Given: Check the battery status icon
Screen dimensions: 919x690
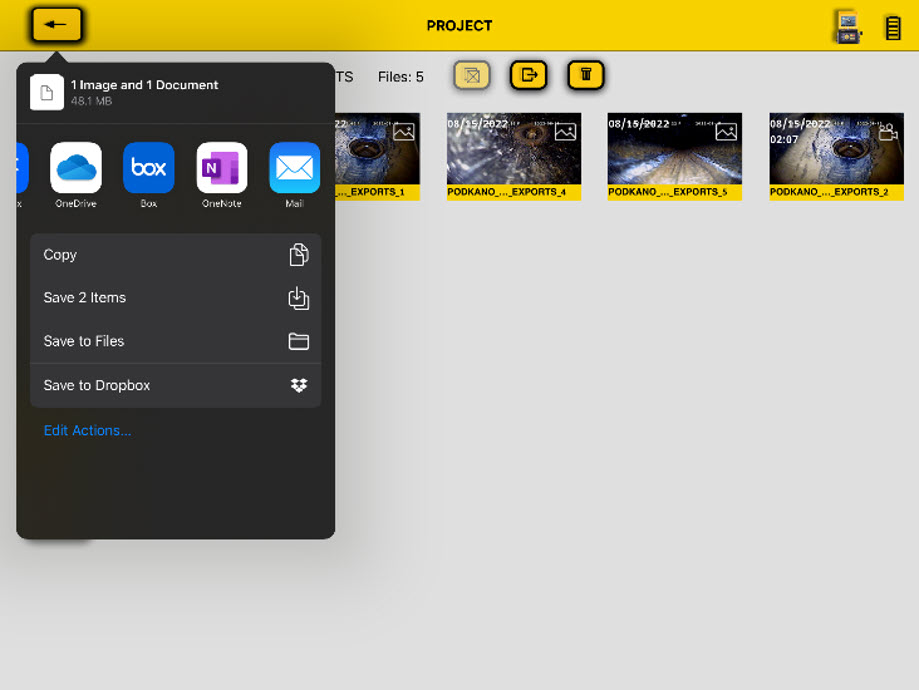Looking at the screenshot, I should pyautogui.click(x=893, y=28).
